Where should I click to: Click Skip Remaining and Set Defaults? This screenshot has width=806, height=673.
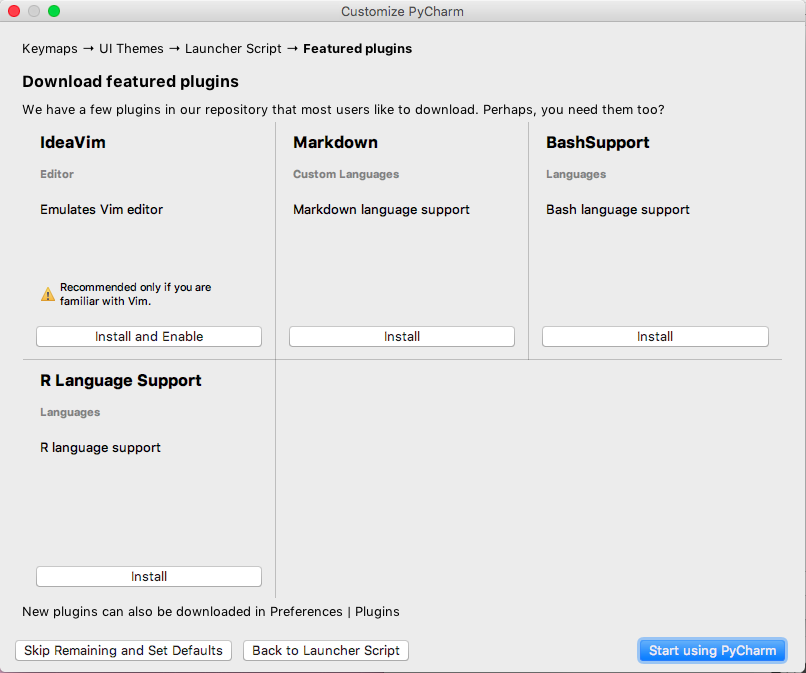coord(123,650)
